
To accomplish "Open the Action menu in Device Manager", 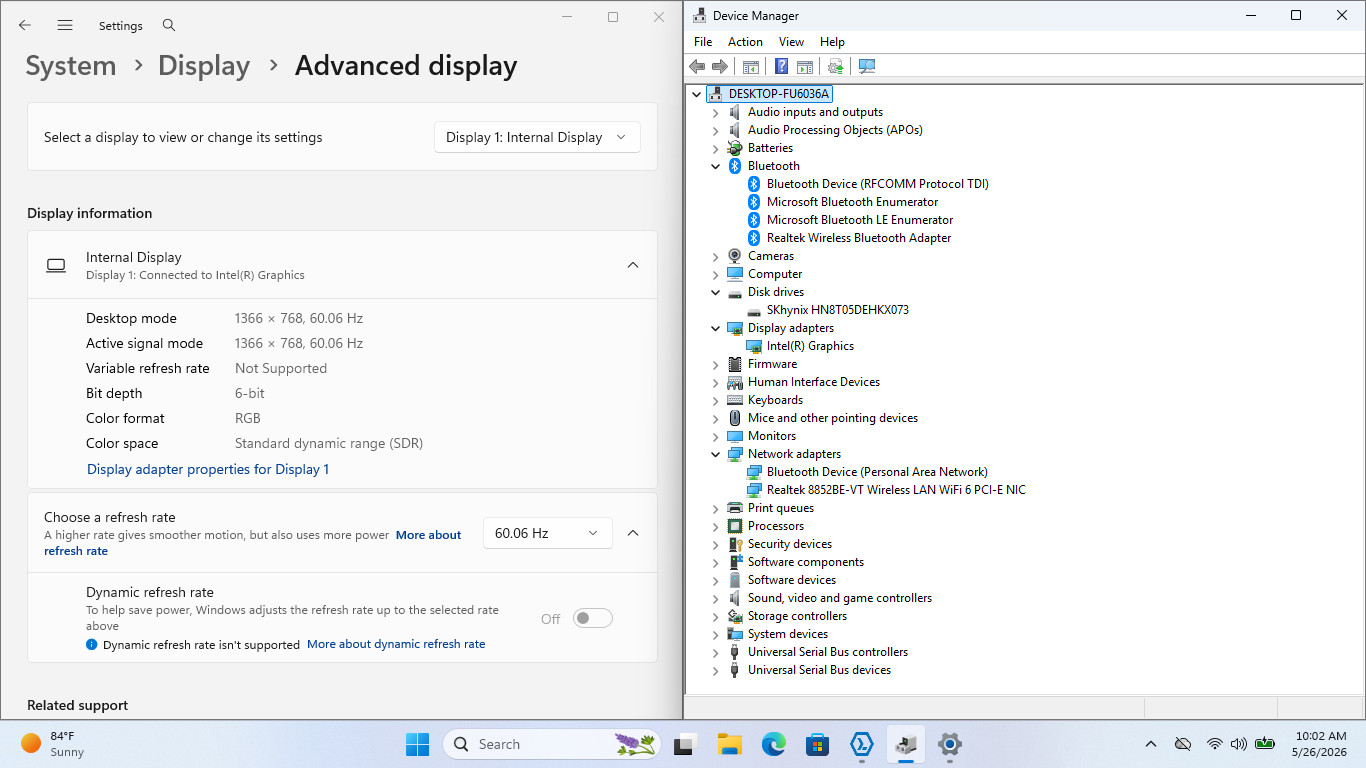I will [745, 42].
